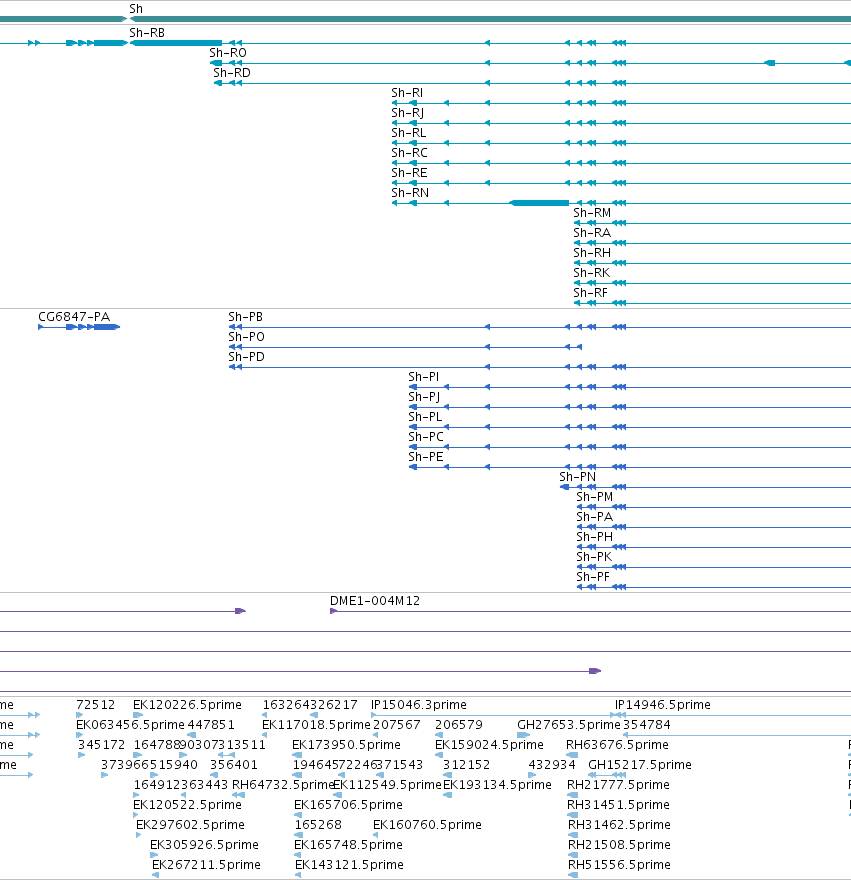
Task: Select the Sh-RN transcript label
Action: point(410,193)
